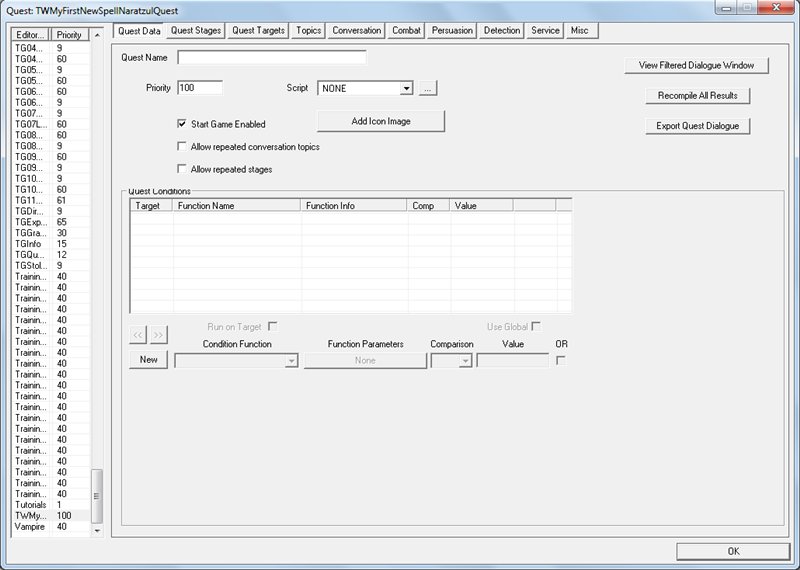Switch to the Quest Stages tab
This screenshot has height=570, width=800.
pos(196,31)
